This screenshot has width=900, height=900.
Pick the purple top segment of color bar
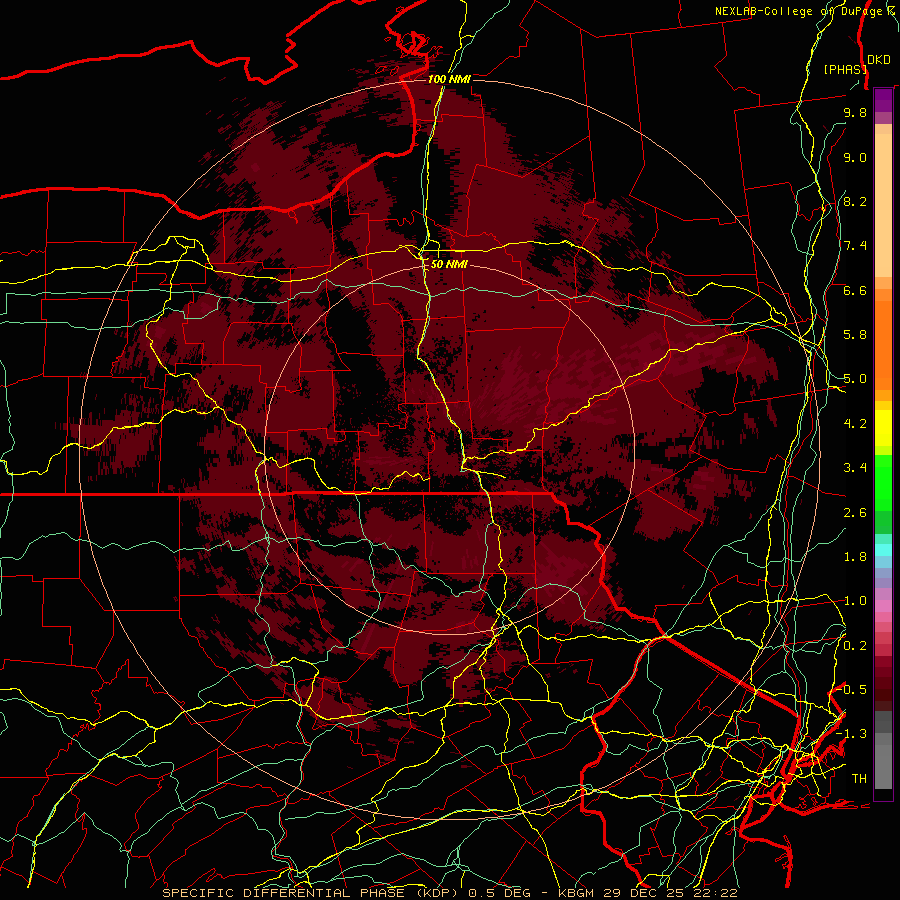[883, 100]
